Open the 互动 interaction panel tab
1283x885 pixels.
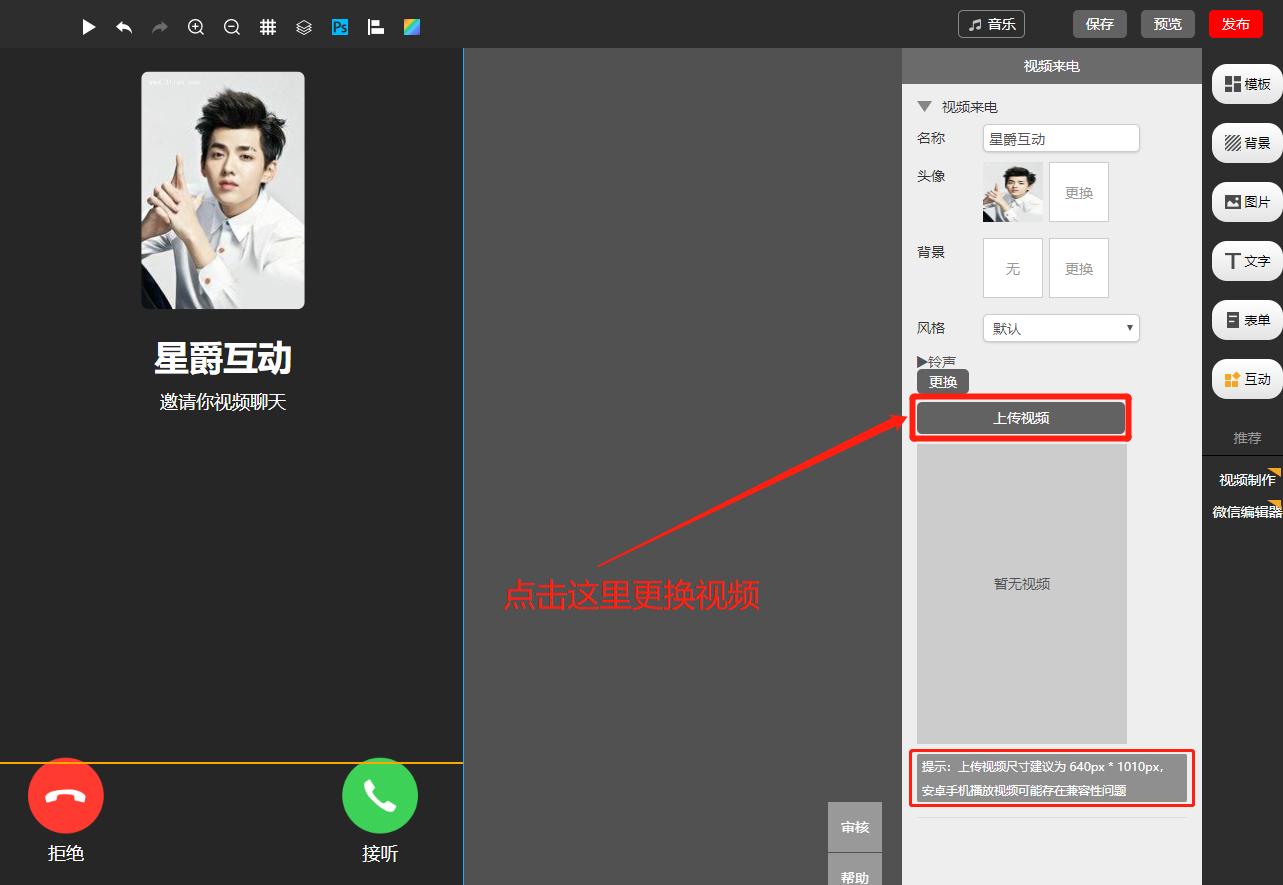(x=1247, y=379)
